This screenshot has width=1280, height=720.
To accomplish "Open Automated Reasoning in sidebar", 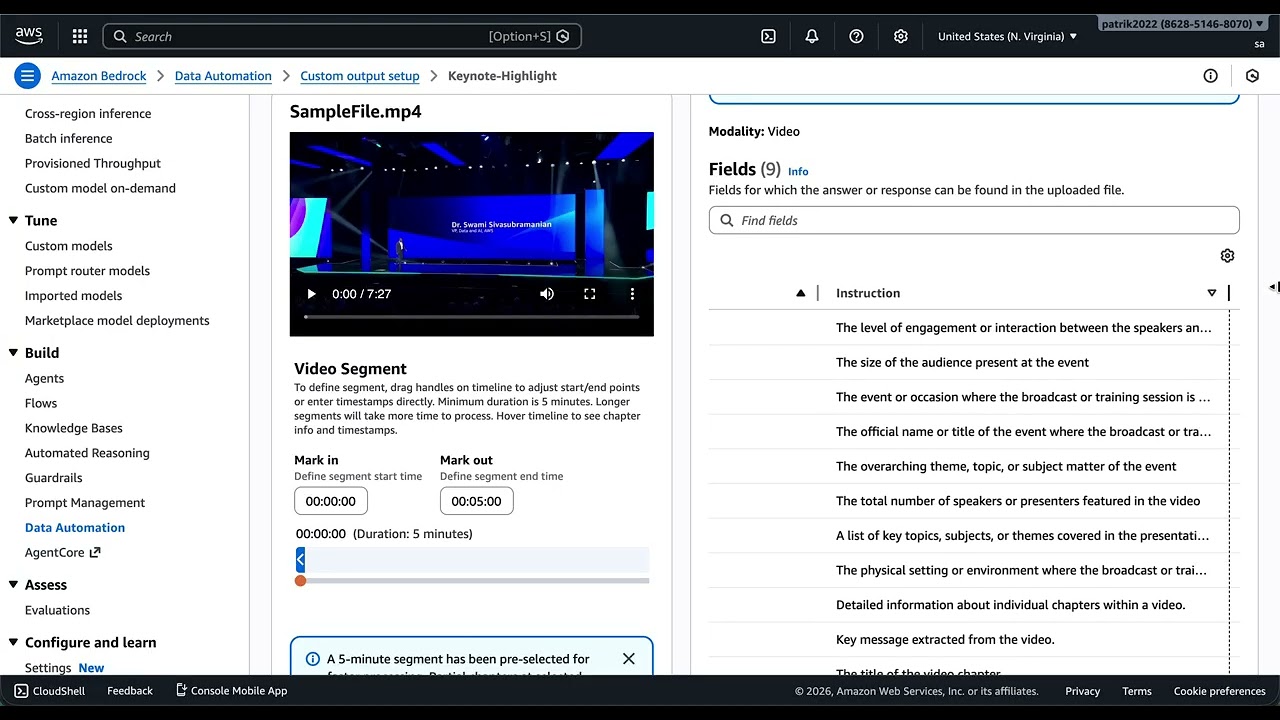I will tap(87, 453).
